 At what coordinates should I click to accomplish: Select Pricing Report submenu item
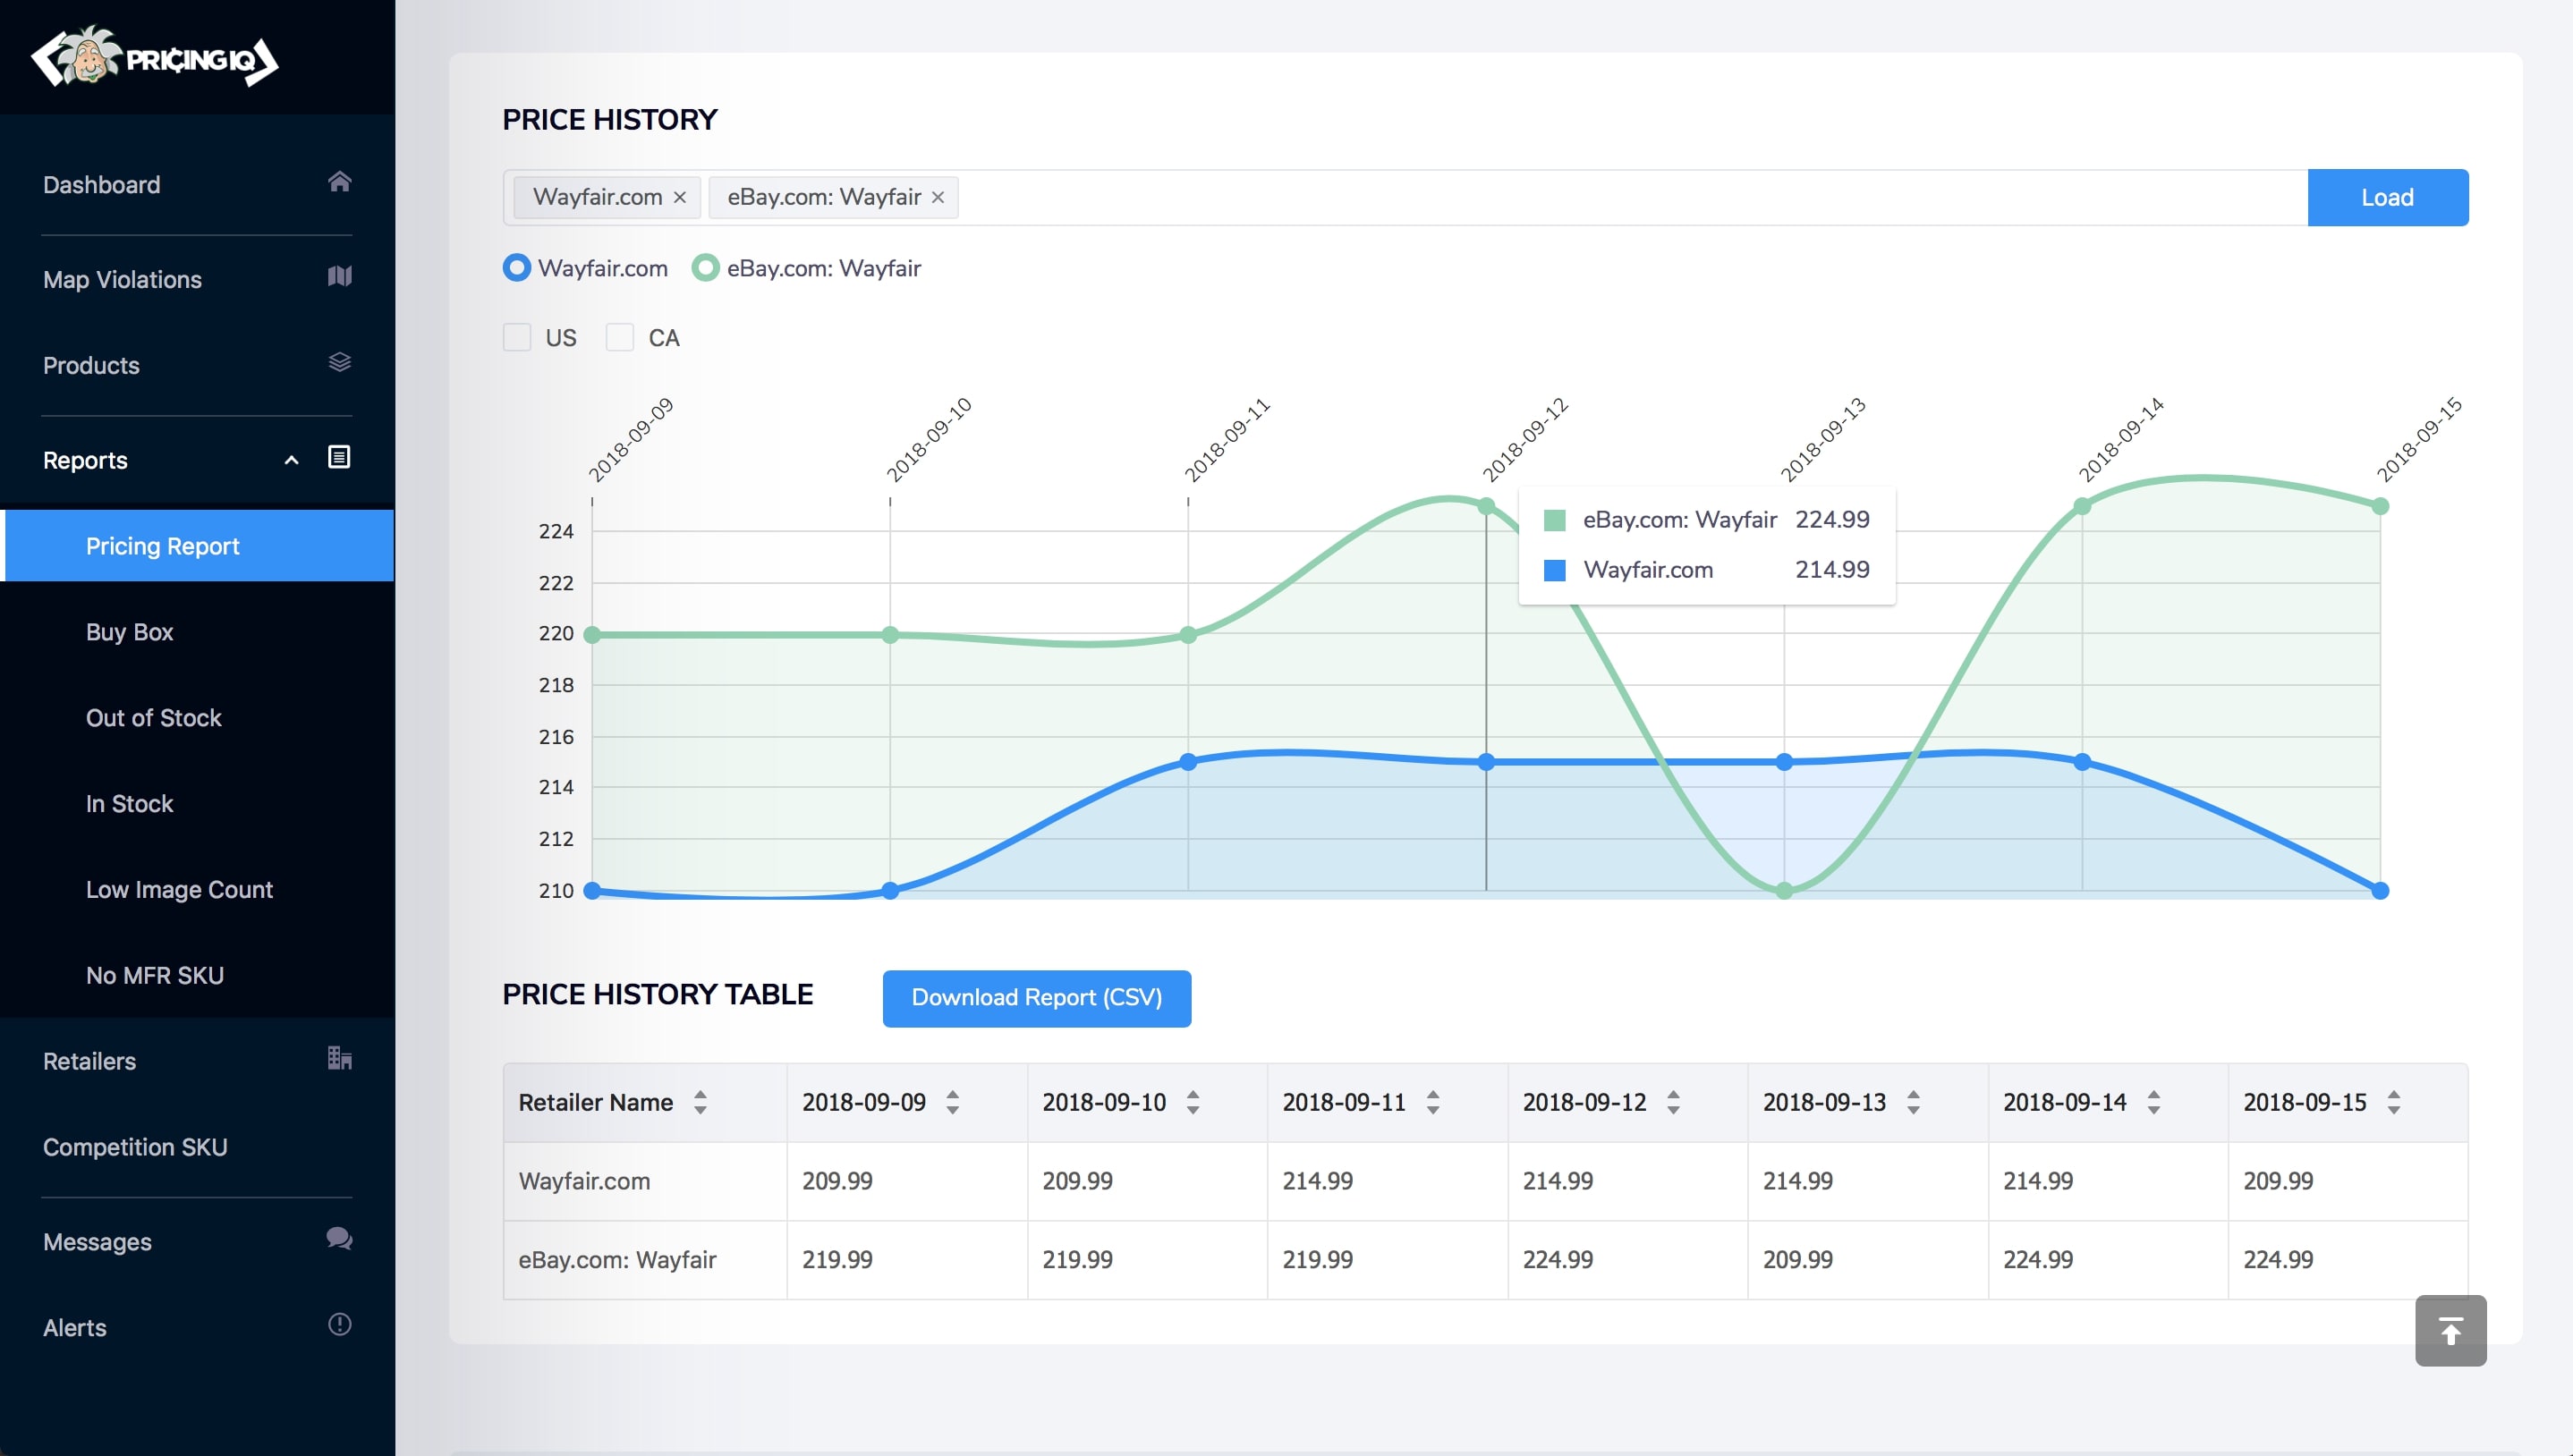pyautogui.click(x=197, y=546)
